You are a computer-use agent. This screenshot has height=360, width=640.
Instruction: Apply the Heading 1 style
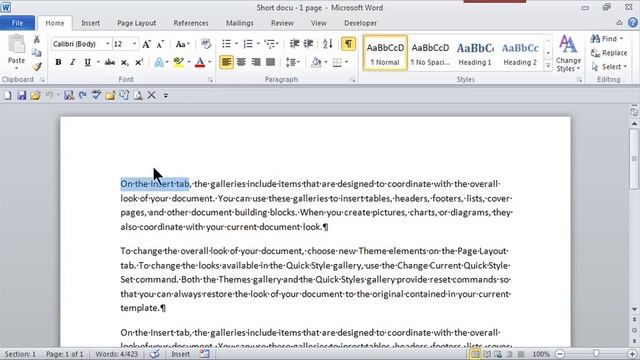click(x=475, y=53)
